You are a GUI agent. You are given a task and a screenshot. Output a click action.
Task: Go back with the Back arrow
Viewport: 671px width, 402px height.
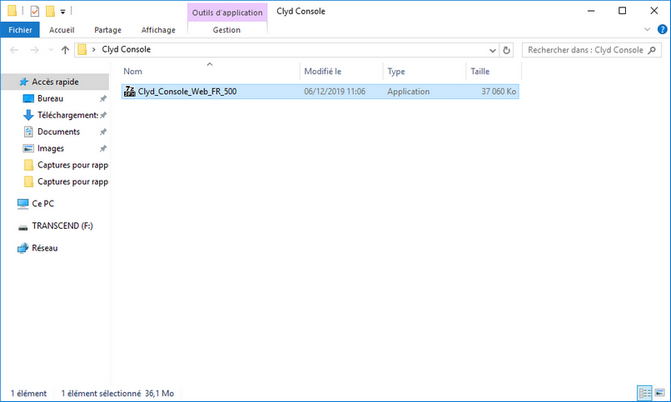coord(14,50)
